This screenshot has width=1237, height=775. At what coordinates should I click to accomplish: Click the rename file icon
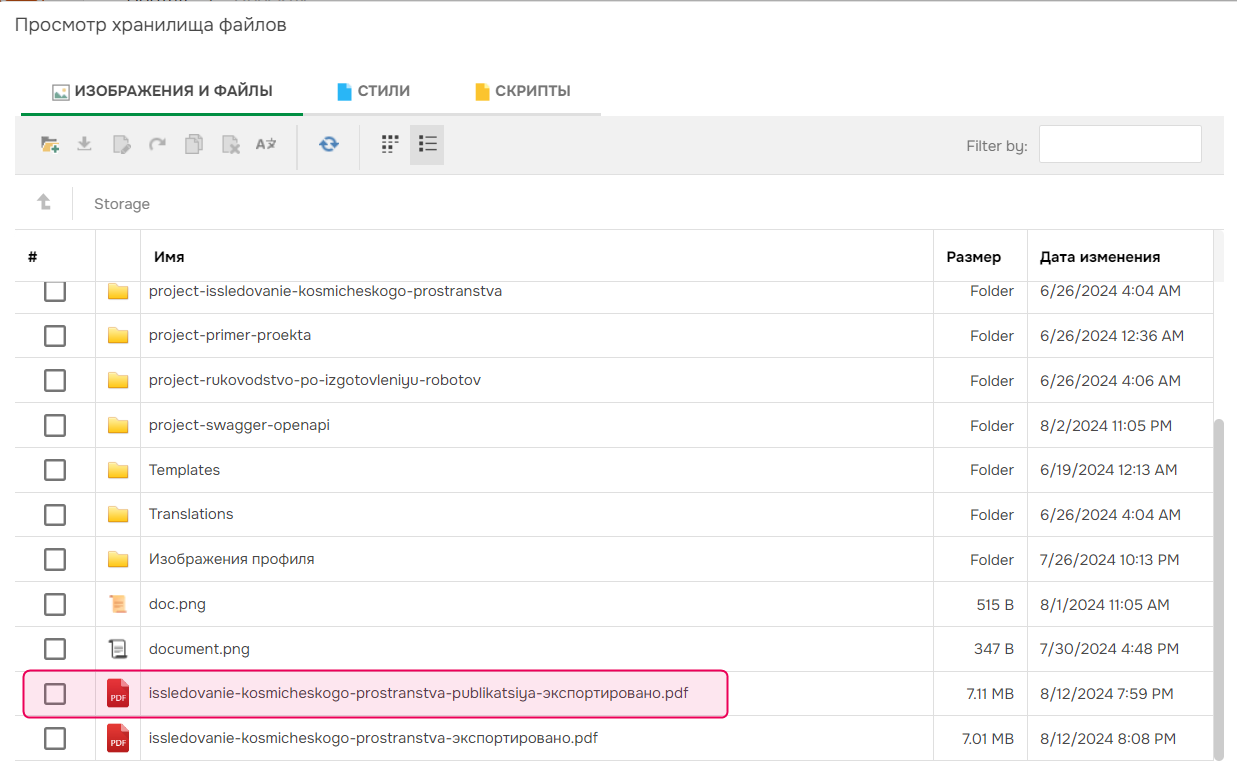pos(121,145)
